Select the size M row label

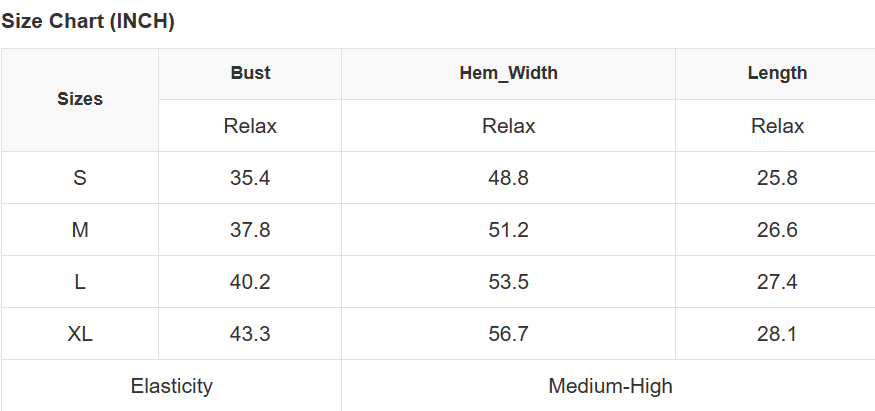pos(80,230)
